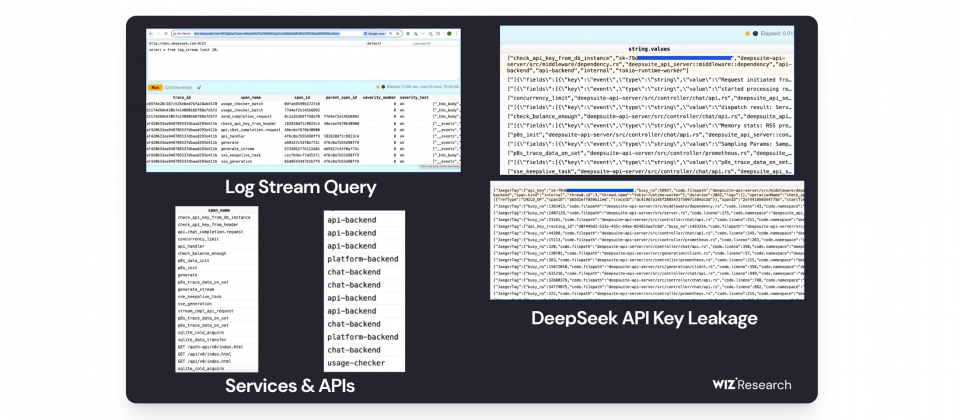Viewport: 960px width, 420px height.
Task: Click 'sse_keepalive_task' row in string.values panel
Action: point(650,173)
